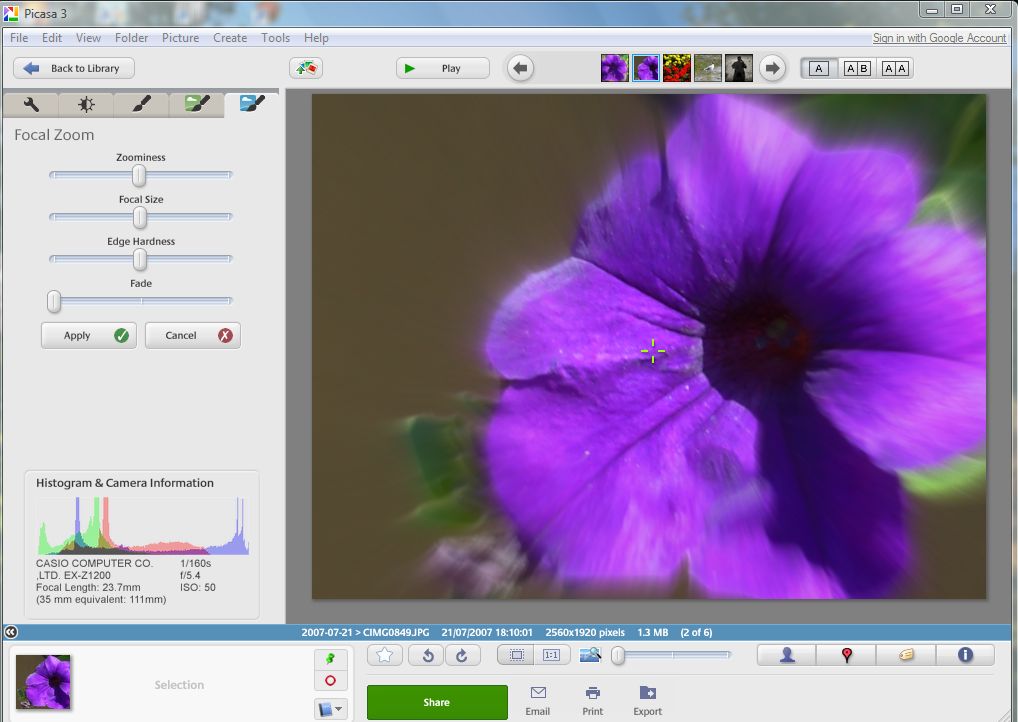Rotate photo clockwise
Image resolution: width=1018 pixels, height=722 pixels.
click(462, 655)
